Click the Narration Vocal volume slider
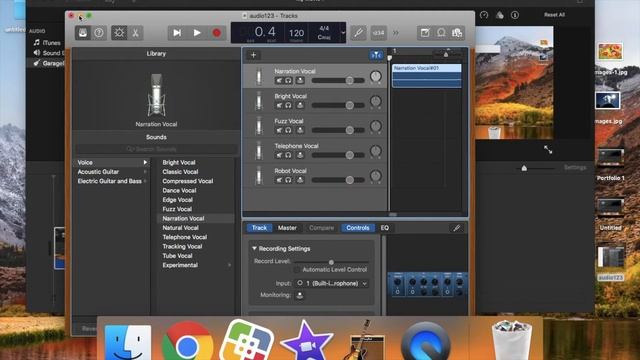Screen dimensions: 640x360 pos(338,80)
